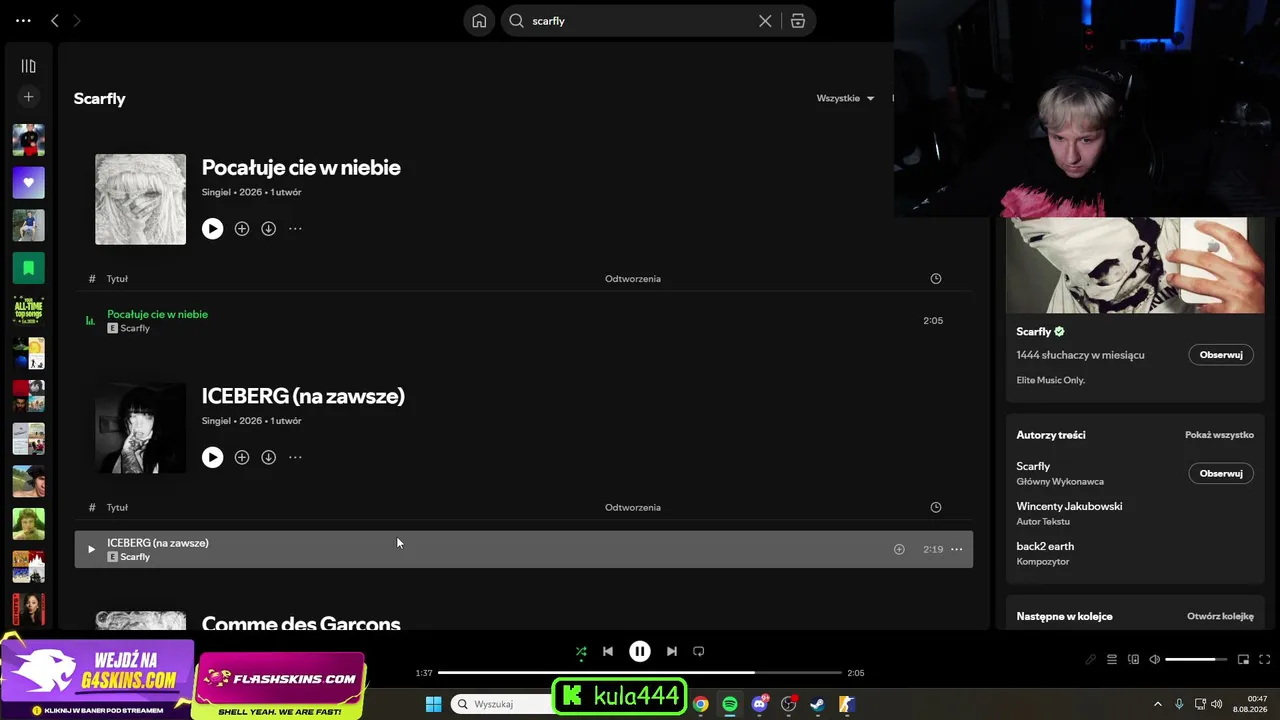This screenshot has height=720, width=1280.
Task: Open Pocałuje cie w niebie album cover
Action: [140, 199]
